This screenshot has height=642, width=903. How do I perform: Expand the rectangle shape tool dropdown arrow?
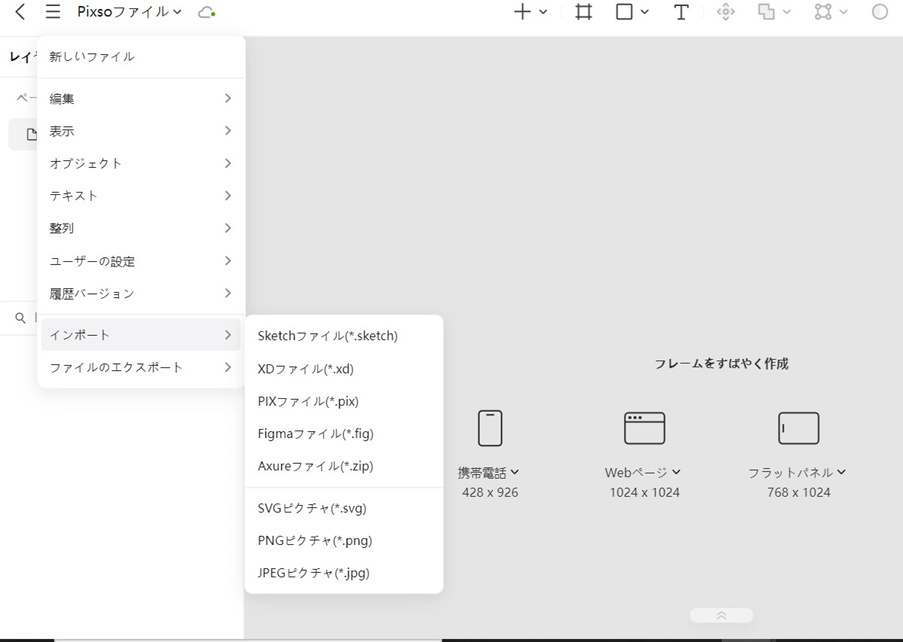pyautogui.click(x=644, y=12)
